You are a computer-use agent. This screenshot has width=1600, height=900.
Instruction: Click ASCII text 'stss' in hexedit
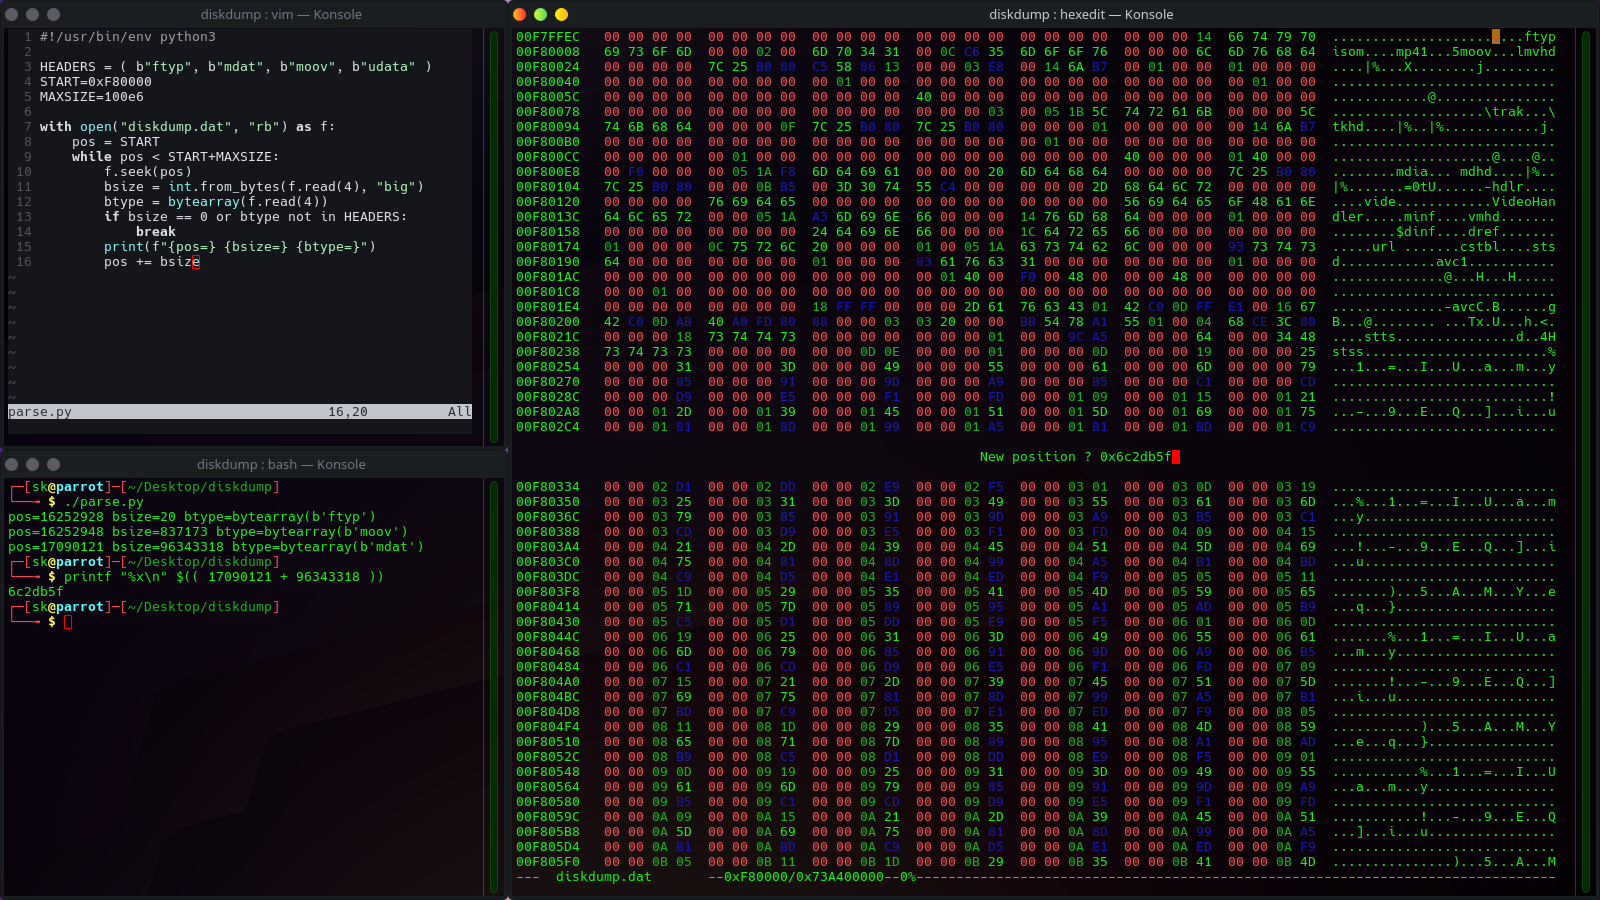(1348, 352)
